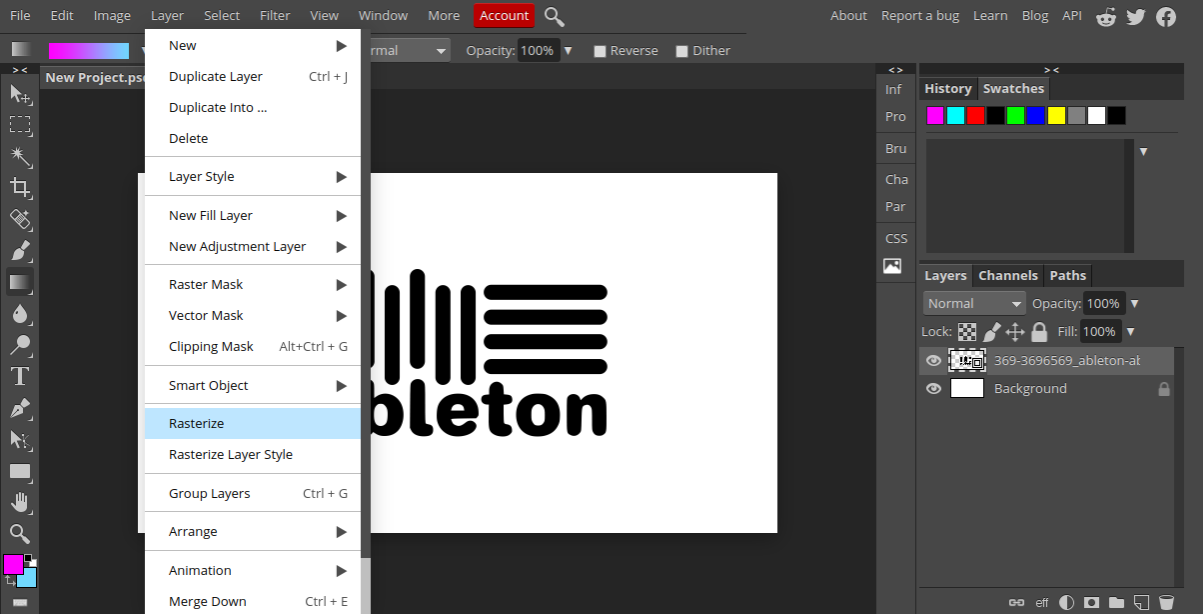The width and height of the screenshot is (1203, 614).
Task: Open layer Fill slider arrow
Action: (x=1130, y=331)
